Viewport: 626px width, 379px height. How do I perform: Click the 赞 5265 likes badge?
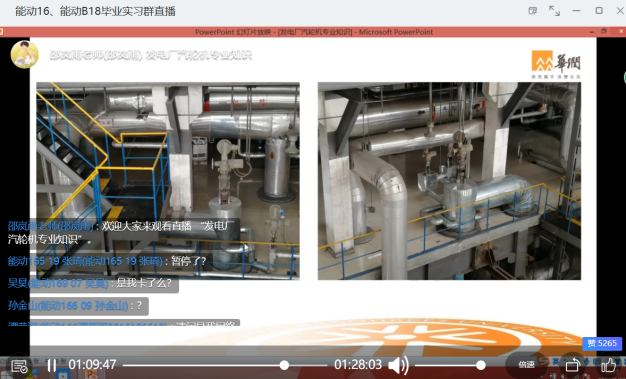click(602, 343)
